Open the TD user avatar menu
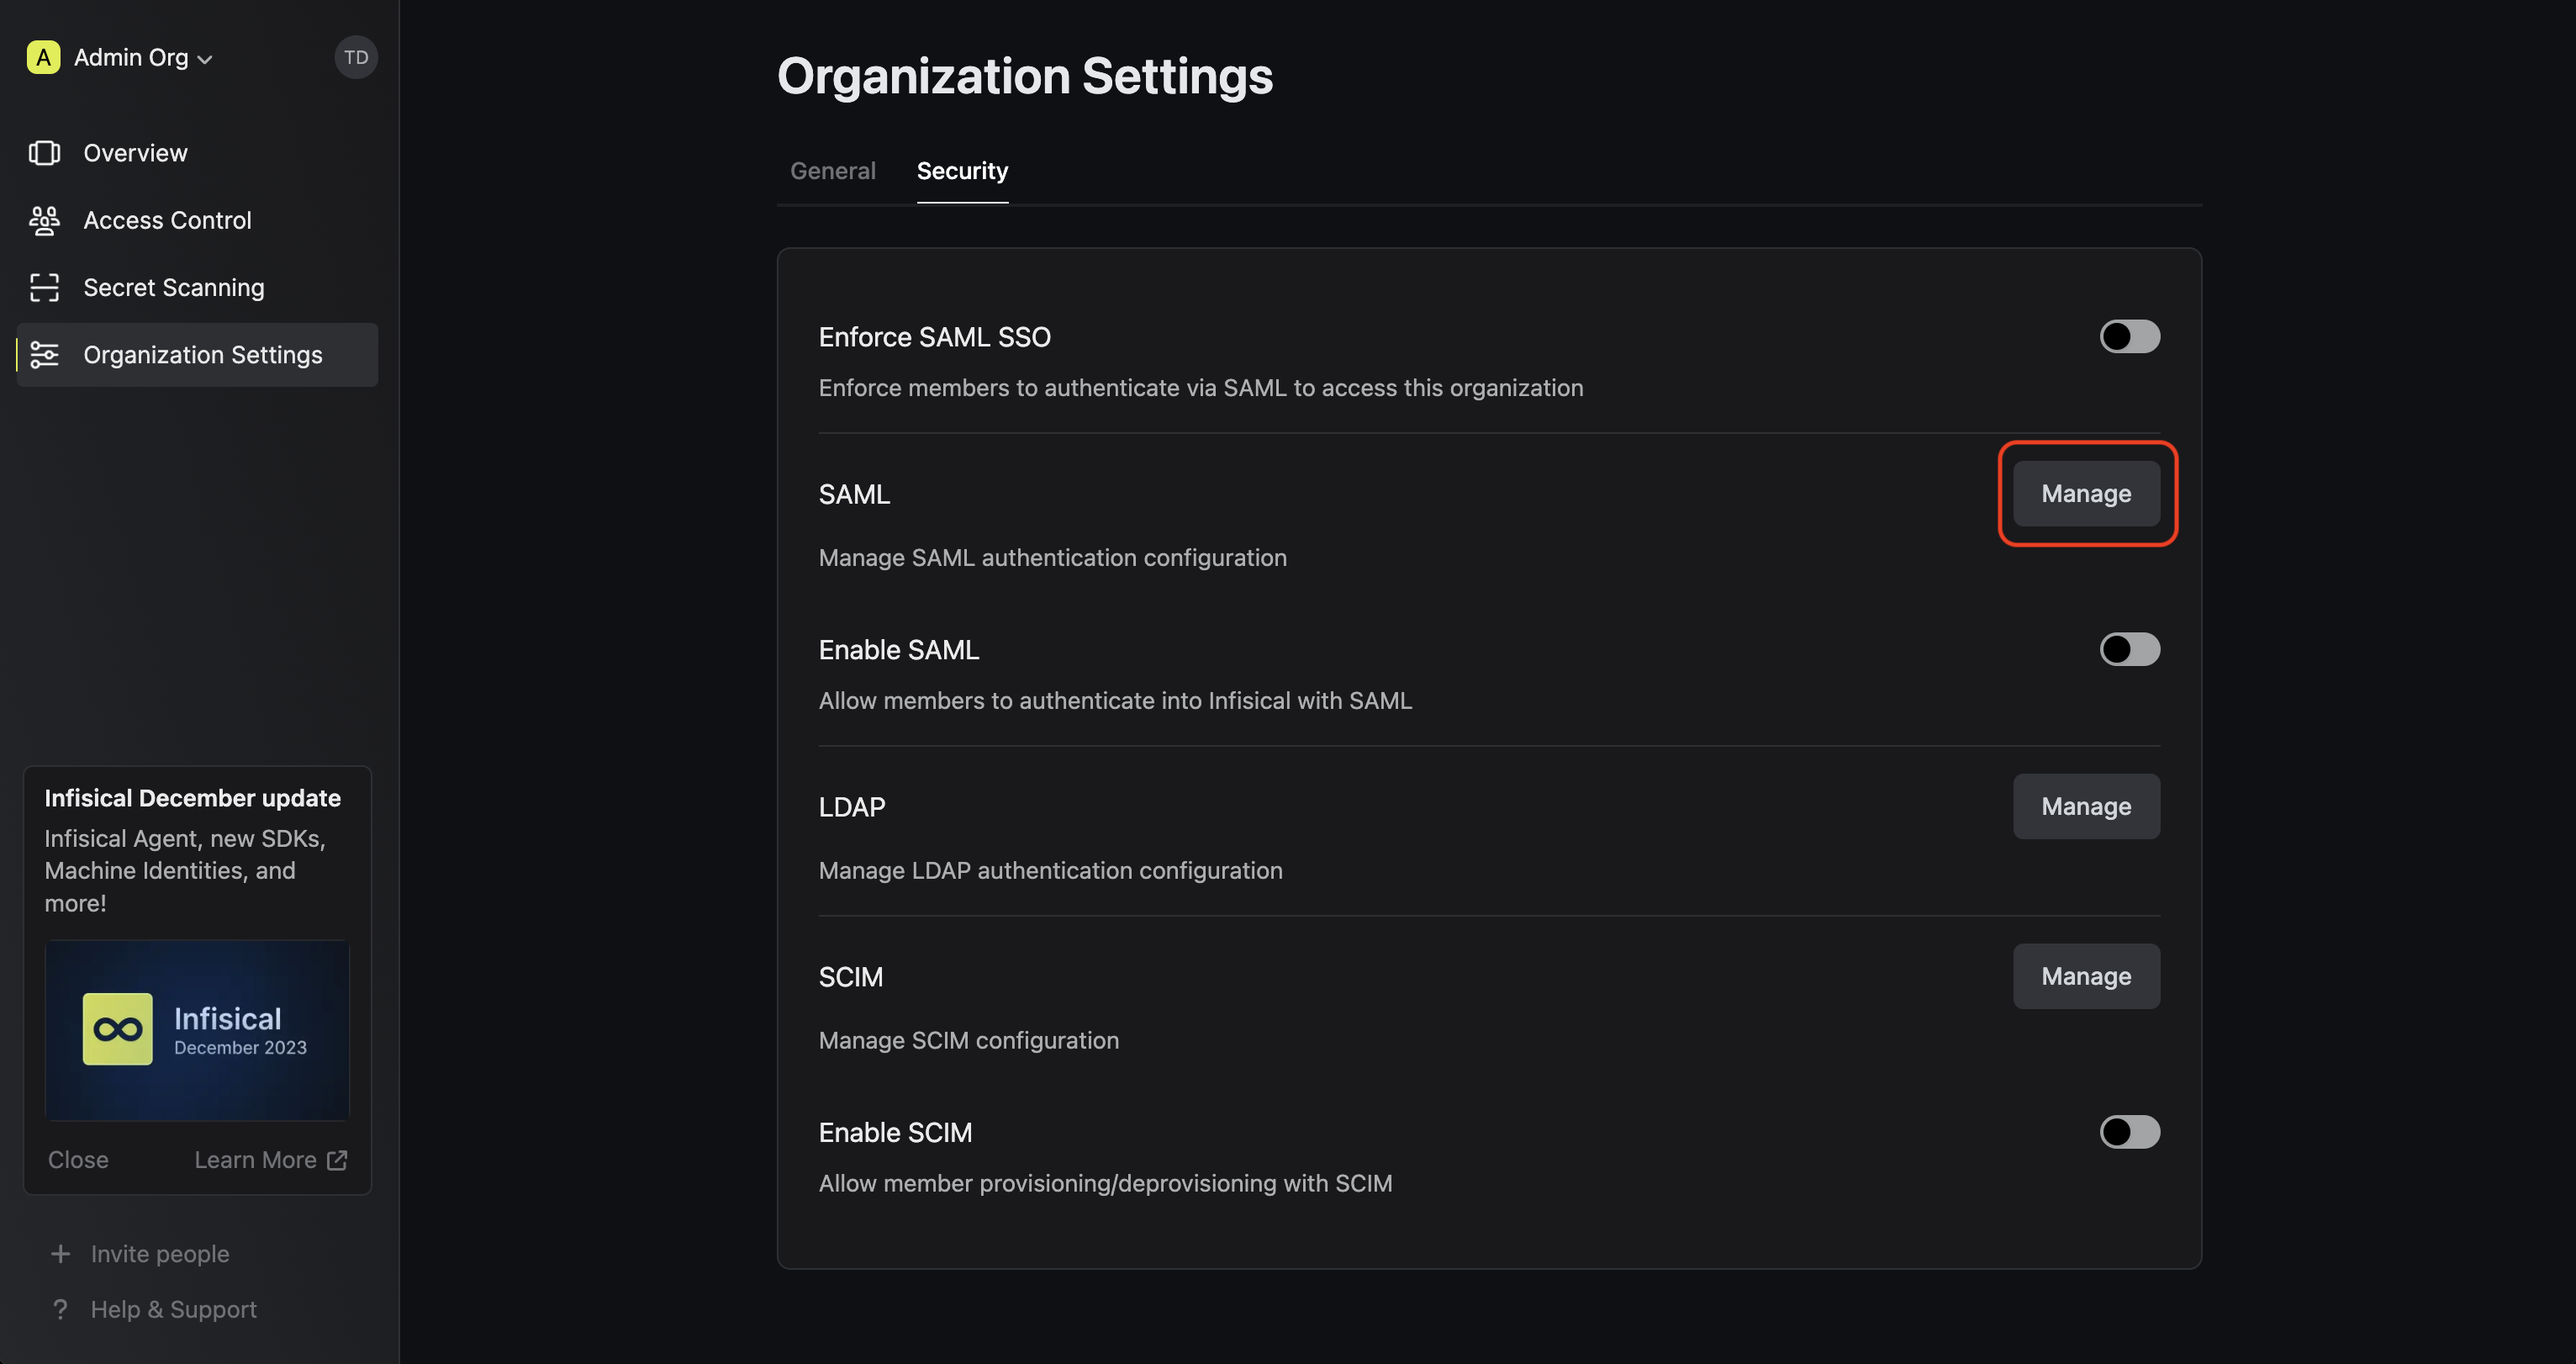The image size is (2576, 1364). point(356,57)
